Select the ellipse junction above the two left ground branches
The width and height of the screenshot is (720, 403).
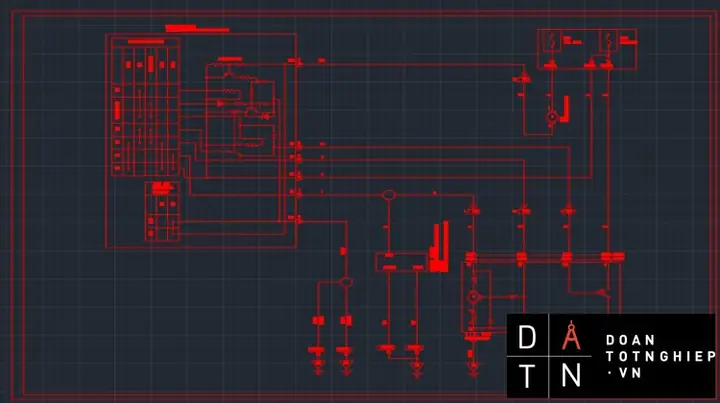[346, 282]
